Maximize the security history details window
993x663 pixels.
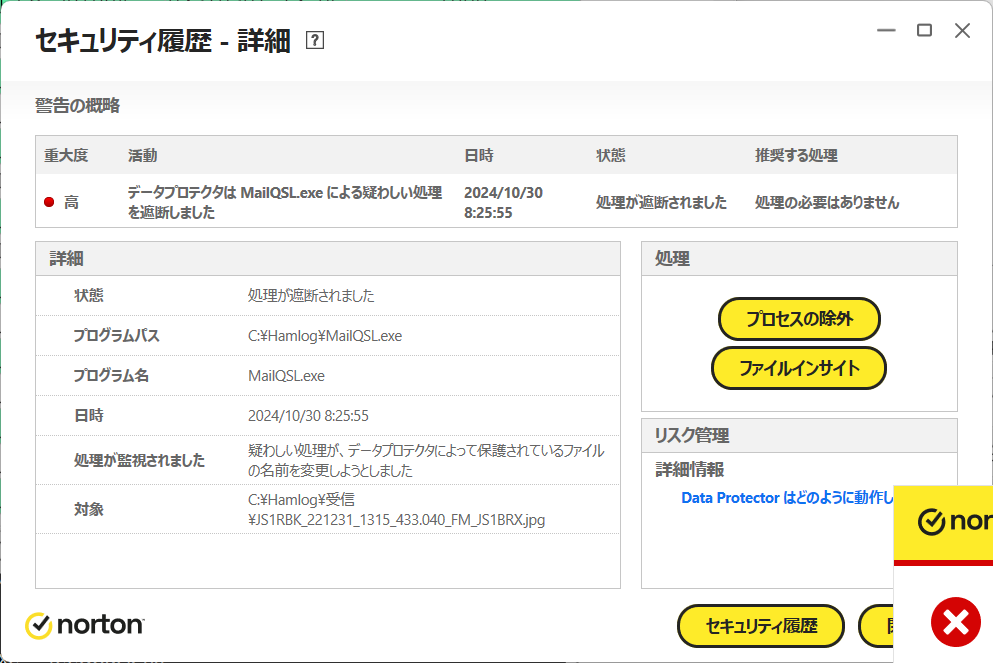pos(924,31)
